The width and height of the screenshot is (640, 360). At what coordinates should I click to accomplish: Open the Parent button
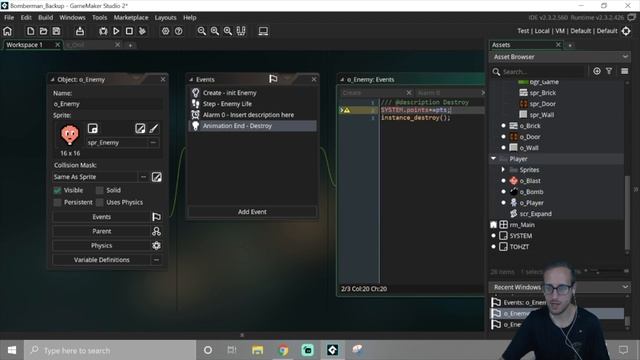[x=102, y=231]
